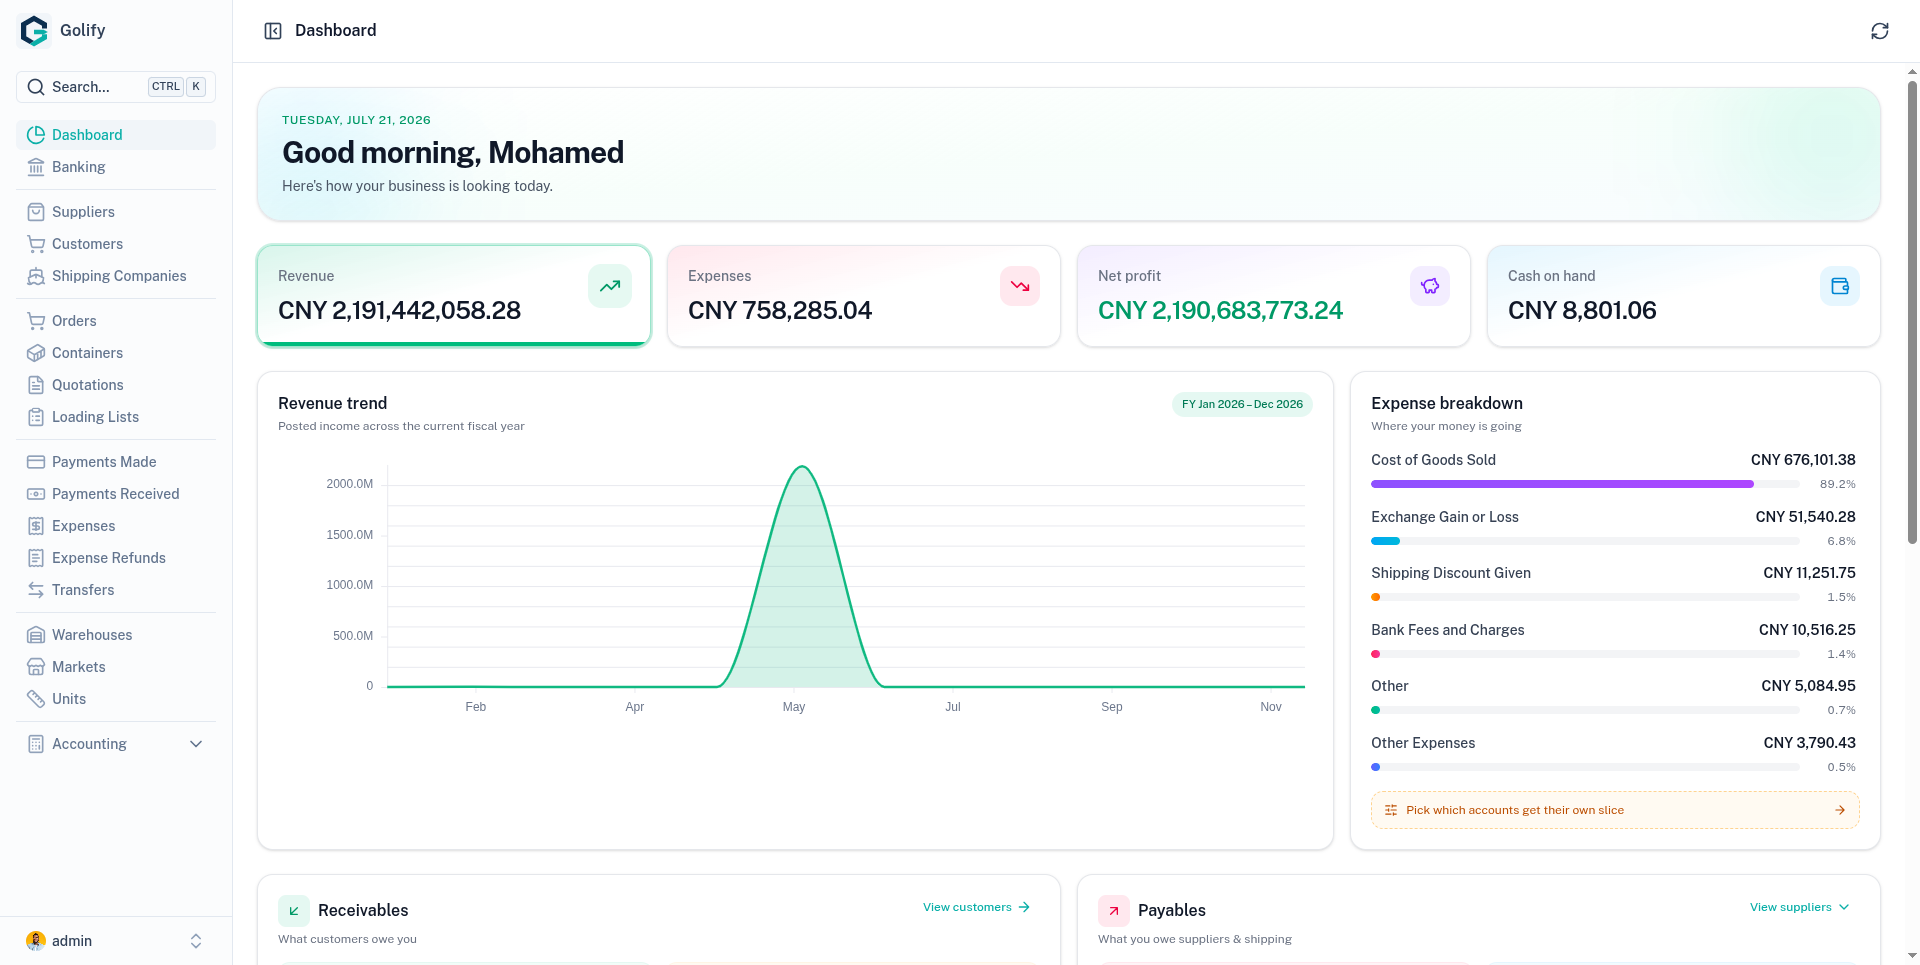Open the View suppliers dropdown
Viewport: 1920px width, 965px height.
pos(1800,907)
